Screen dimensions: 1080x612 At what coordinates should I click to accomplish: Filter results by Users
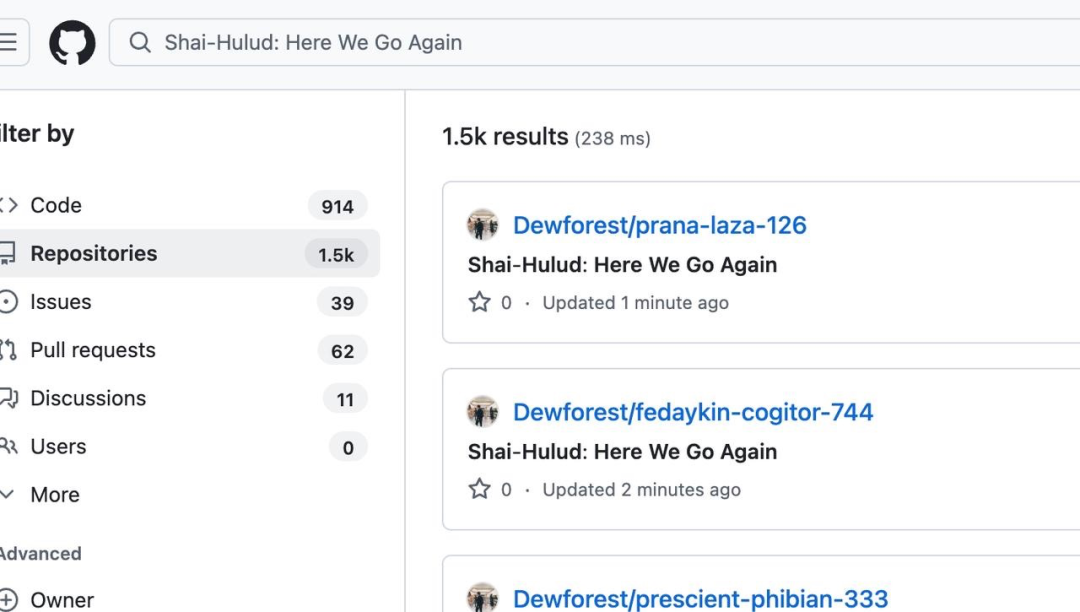click(x=185, y=446)
